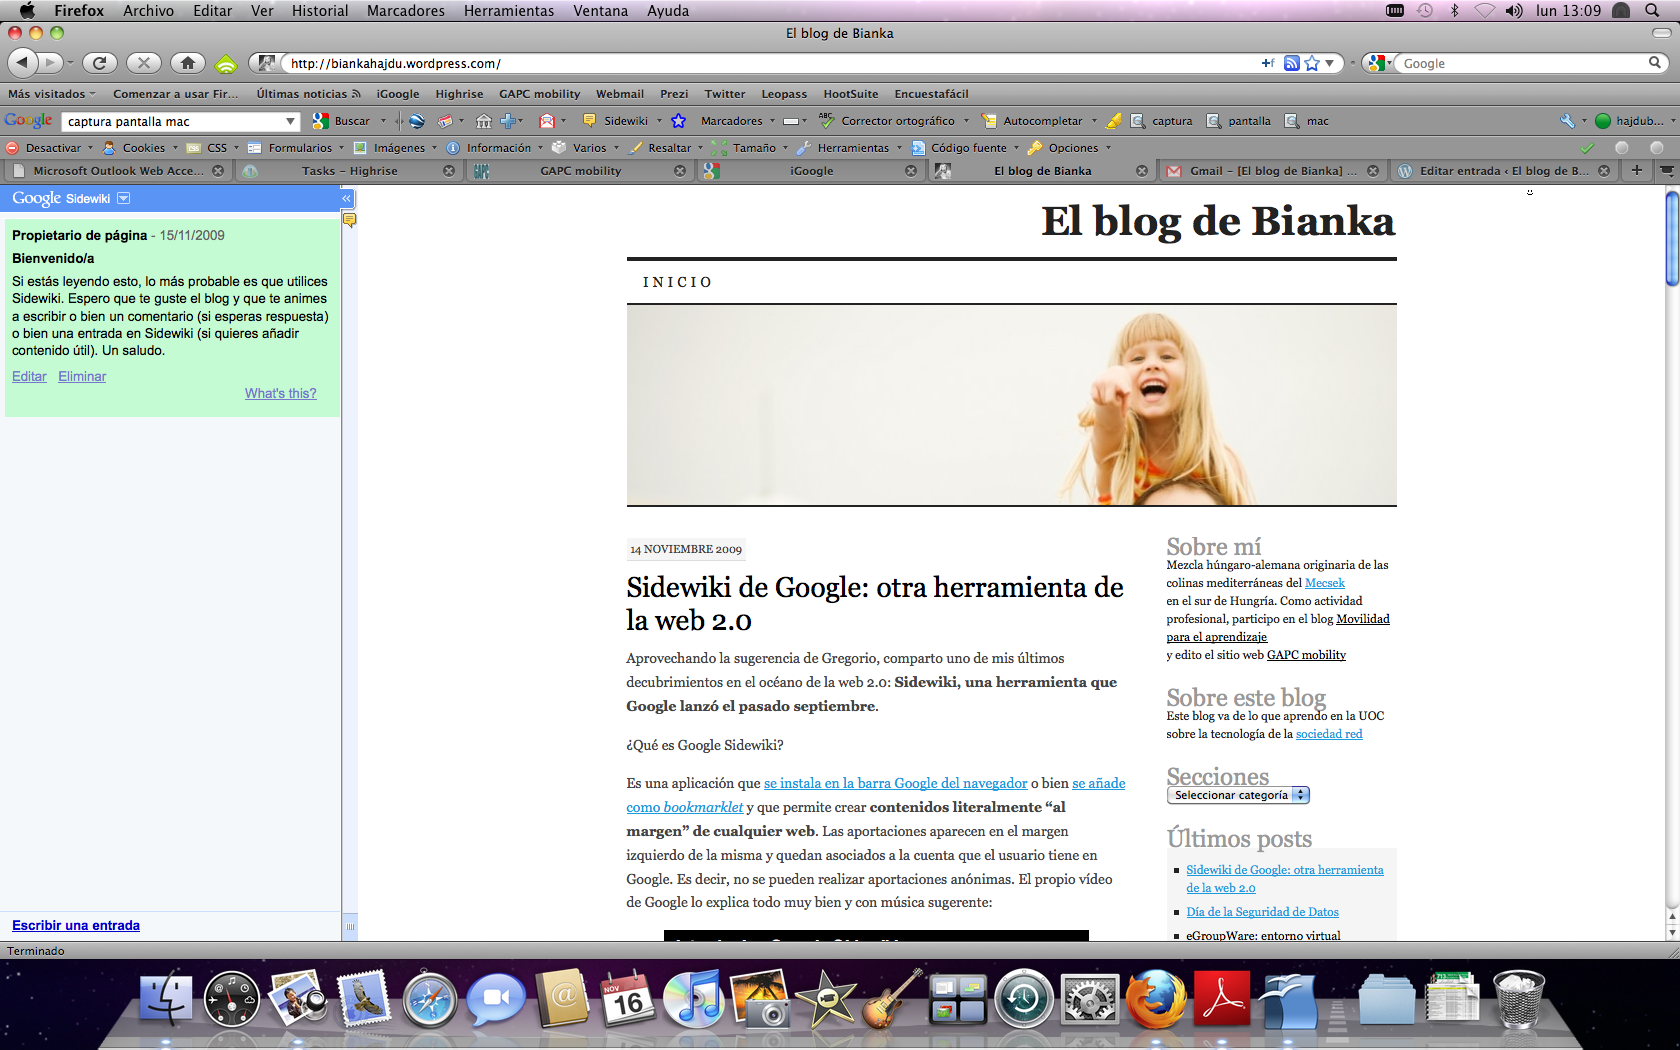The width and height of the screenshot is (1680, 1050).
Task: Click the blog header image of girl
Action: (1011, 405)
